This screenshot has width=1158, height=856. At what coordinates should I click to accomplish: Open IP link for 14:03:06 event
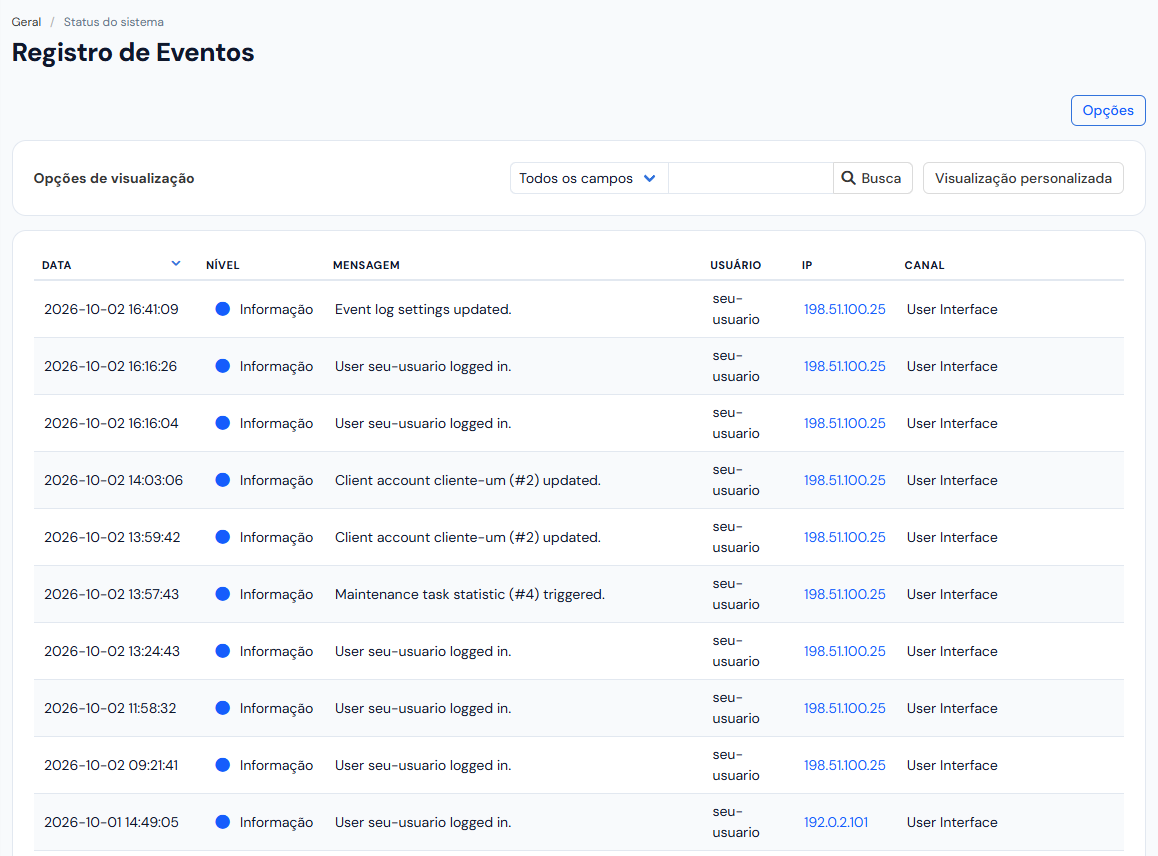(844, 480)
